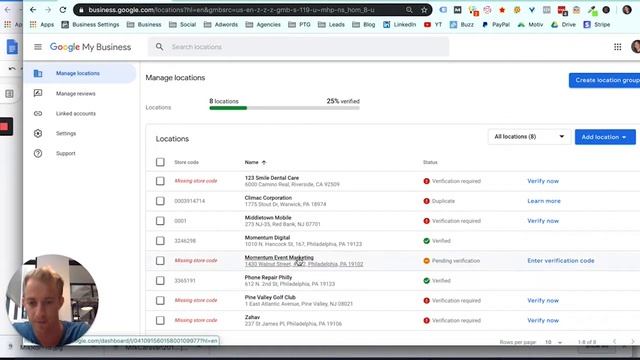The image size is (640, 360).
Task: Open the Drive bookmark
Action: [x=563, y=24]
